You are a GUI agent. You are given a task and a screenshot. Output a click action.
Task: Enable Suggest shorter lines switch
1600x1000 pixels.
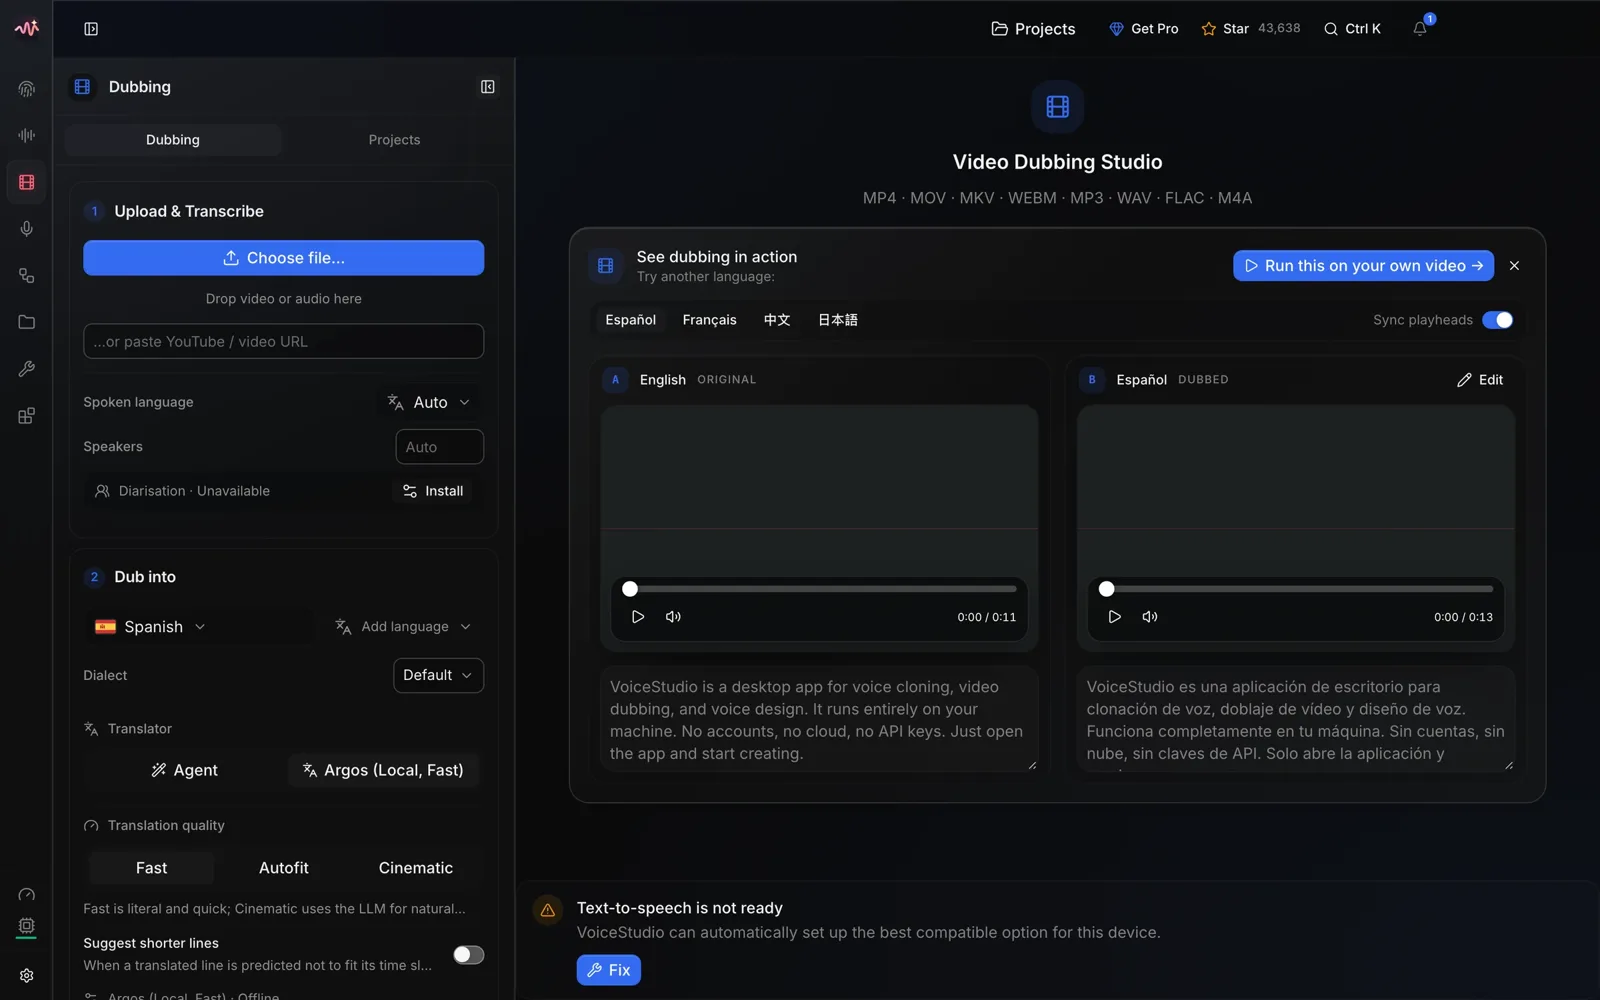pyautogui.click(x=468, y=955)
